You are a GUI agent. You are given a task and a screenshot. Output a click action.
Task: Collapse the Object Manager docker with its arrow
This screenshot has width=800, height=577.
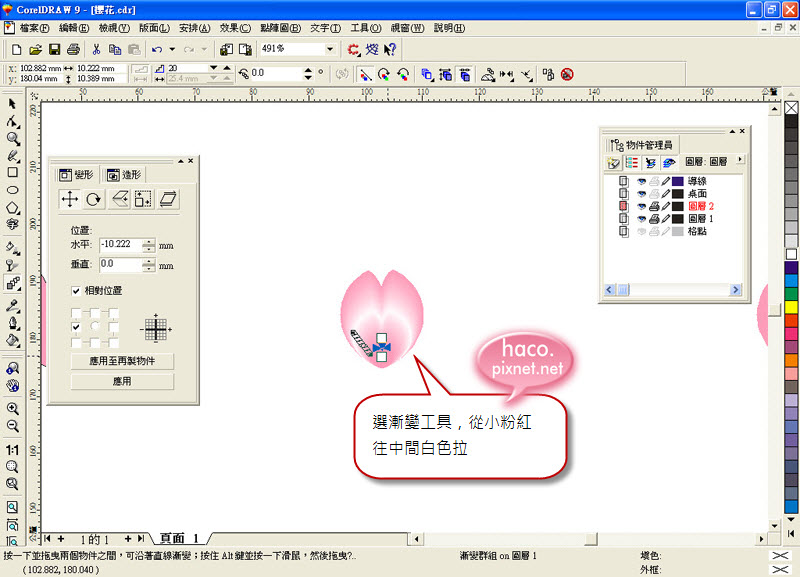(x=733, y=132)
